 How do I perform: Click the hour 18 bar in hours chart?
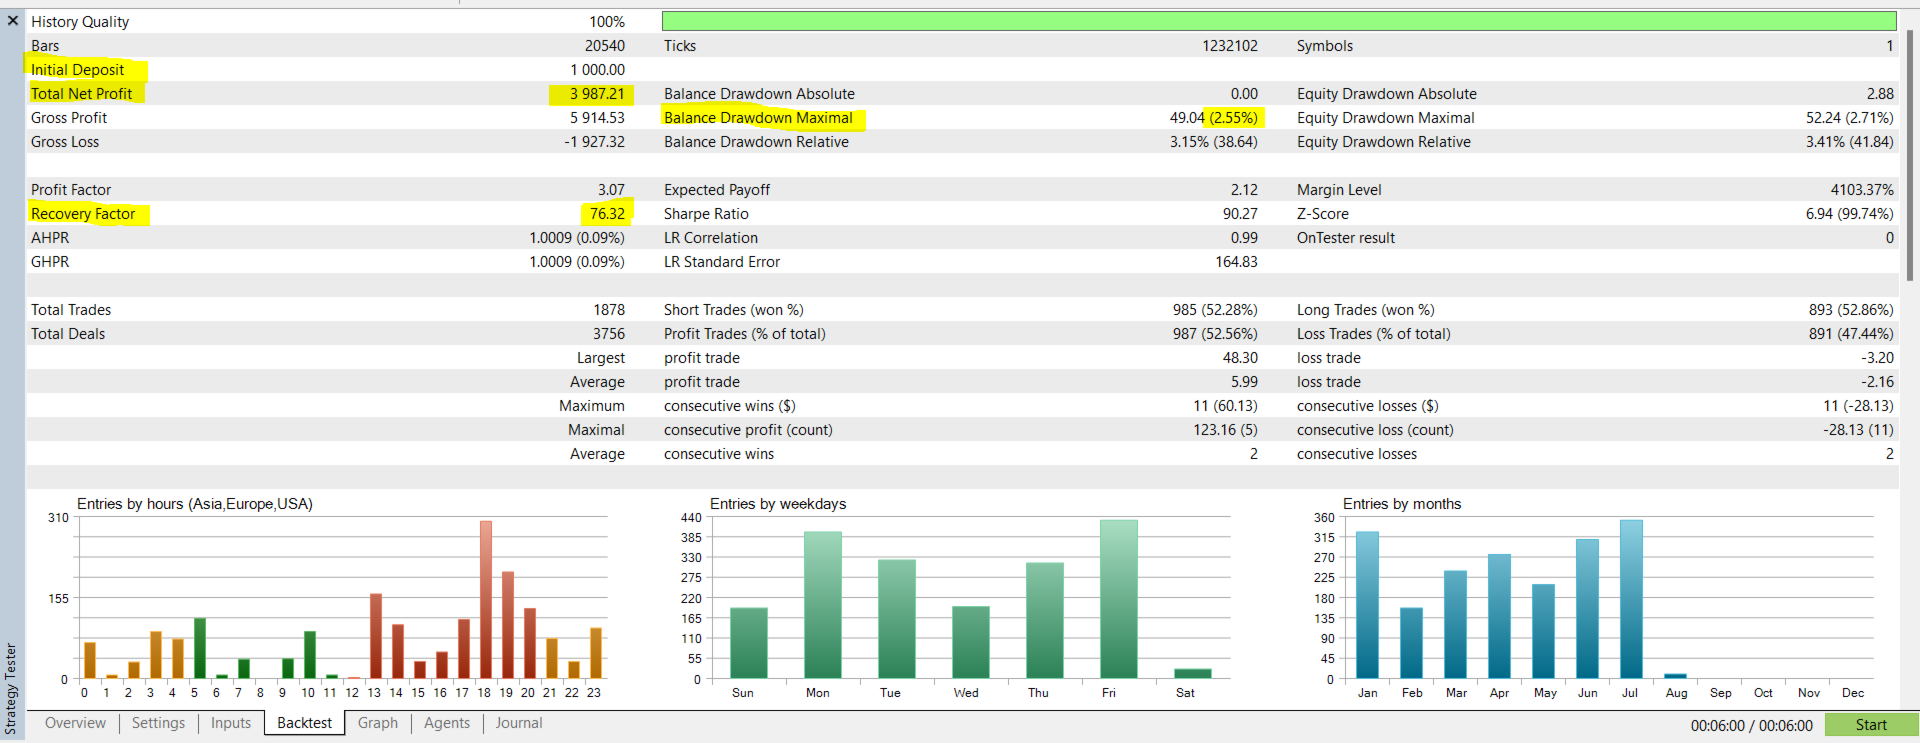click(486, 600)
